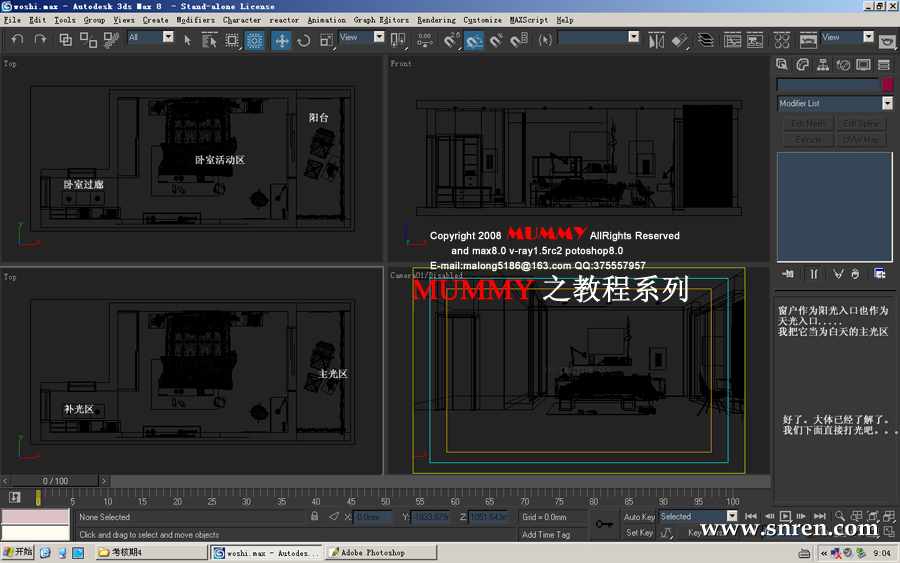Toggle Set Key mode

coord(639,533)
